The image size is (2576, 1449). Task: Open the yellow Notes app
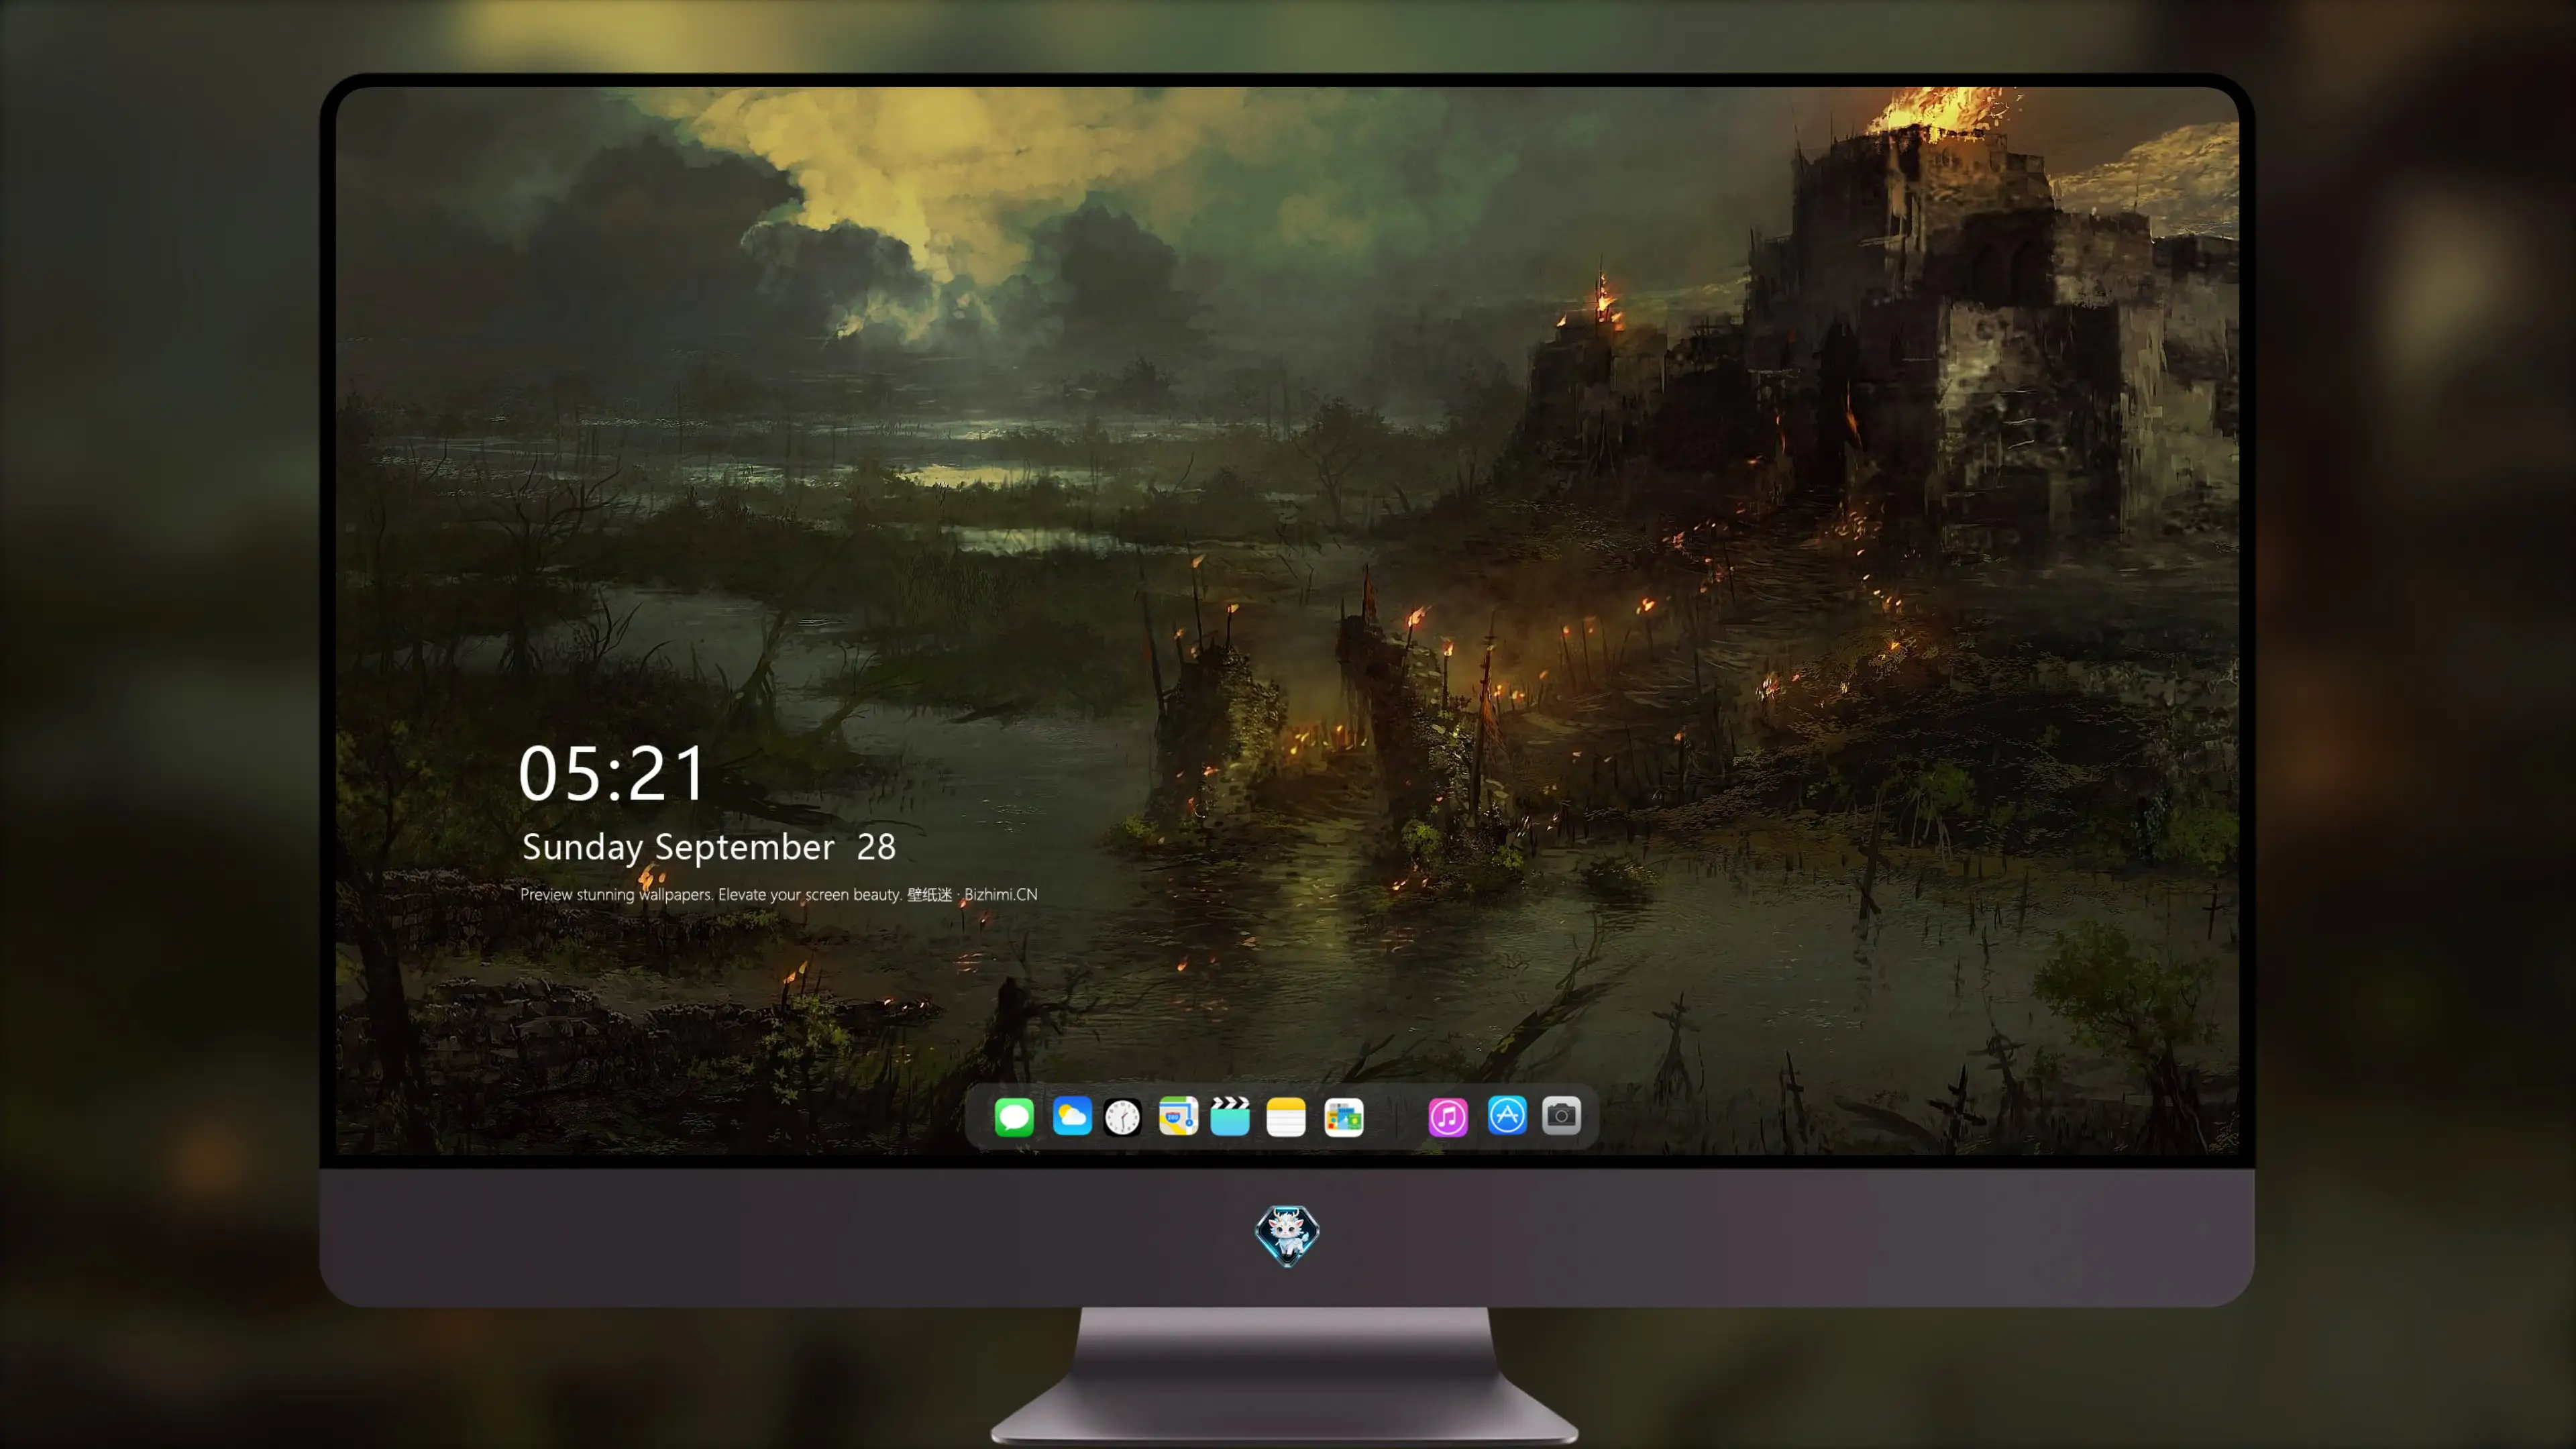pyautogui.click(x=1286, y=1117)
